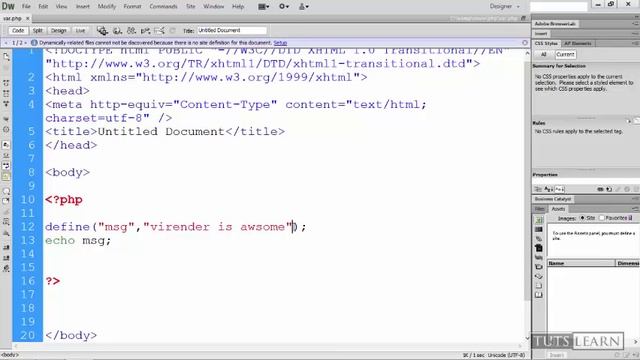Dismiss the info bar with its close icon
The image size is (640, 360).
click(525, 43)
